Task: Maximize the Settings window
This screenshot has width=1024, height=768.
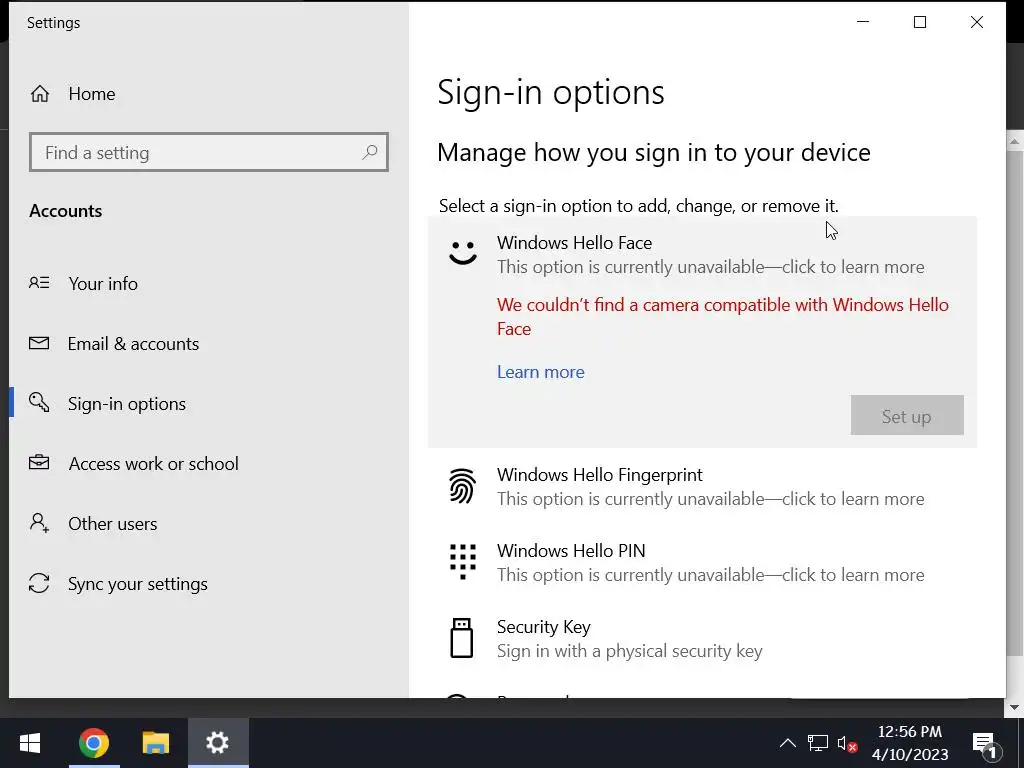Action: pos(920,22)
